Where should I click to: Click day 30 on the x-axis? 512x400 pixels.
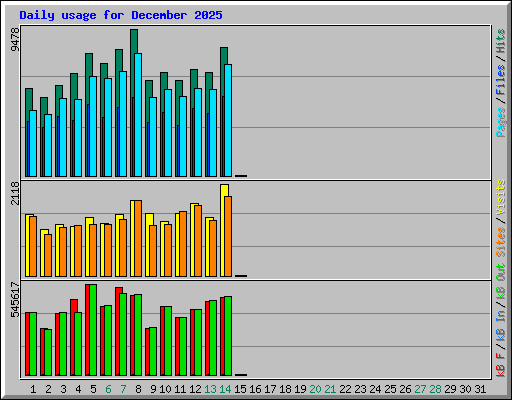pyautogui.click(x=465, y=389)
